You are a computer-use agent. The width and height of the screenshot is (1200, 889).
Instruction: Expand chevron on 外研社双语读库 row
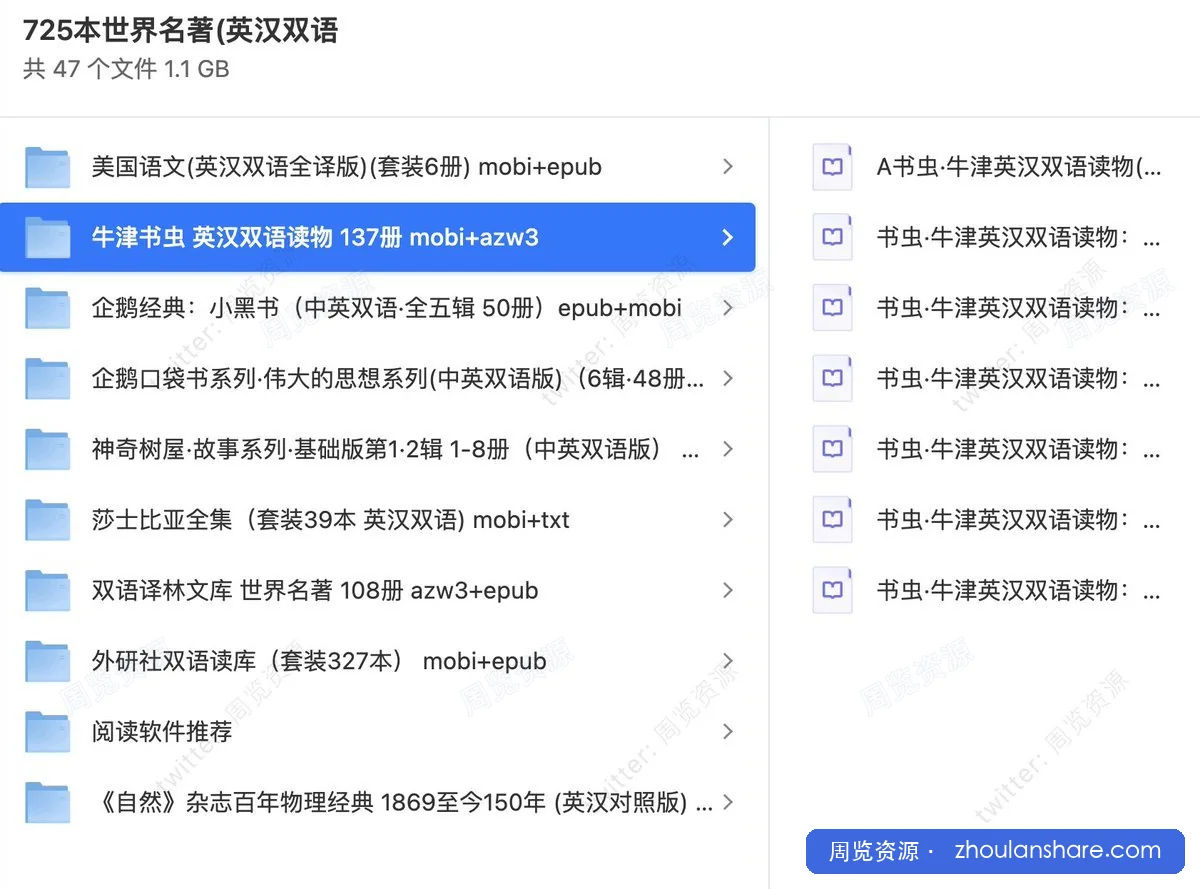[728, 661]
